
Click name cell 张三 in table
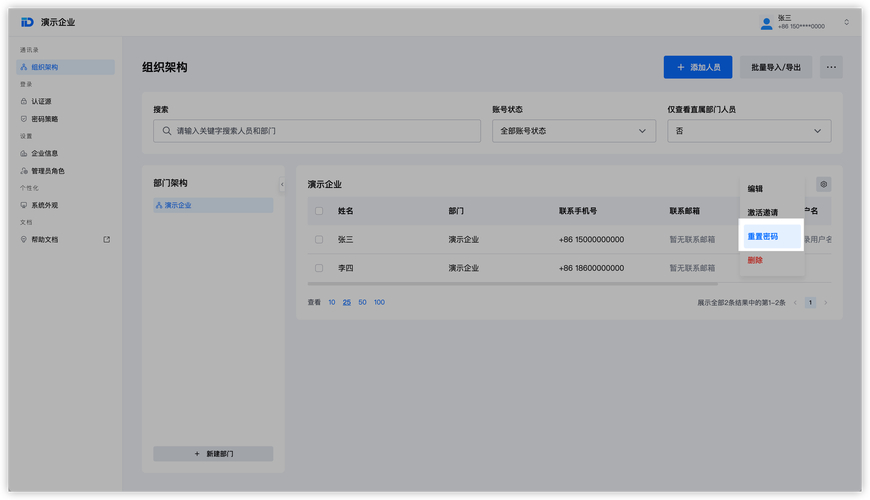click(346, 240)
